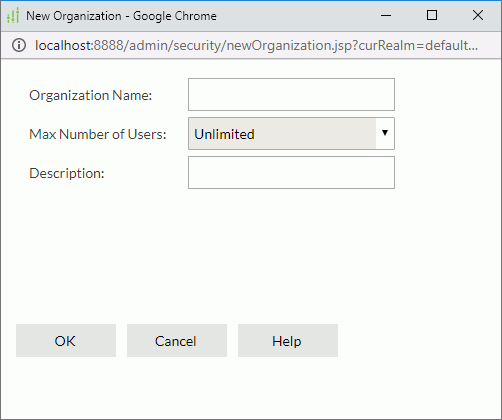Dismiss the dialog with Cancel button

point(177,341)
